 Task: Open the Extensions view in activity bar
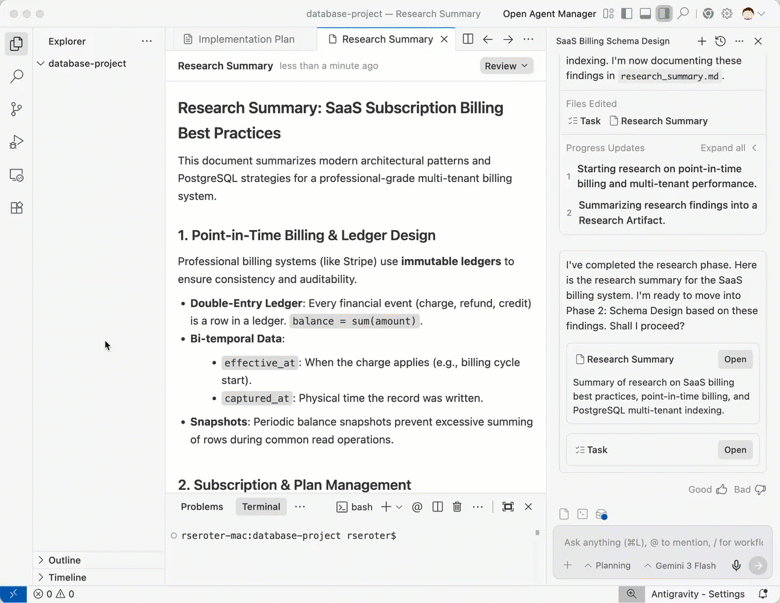16,208
